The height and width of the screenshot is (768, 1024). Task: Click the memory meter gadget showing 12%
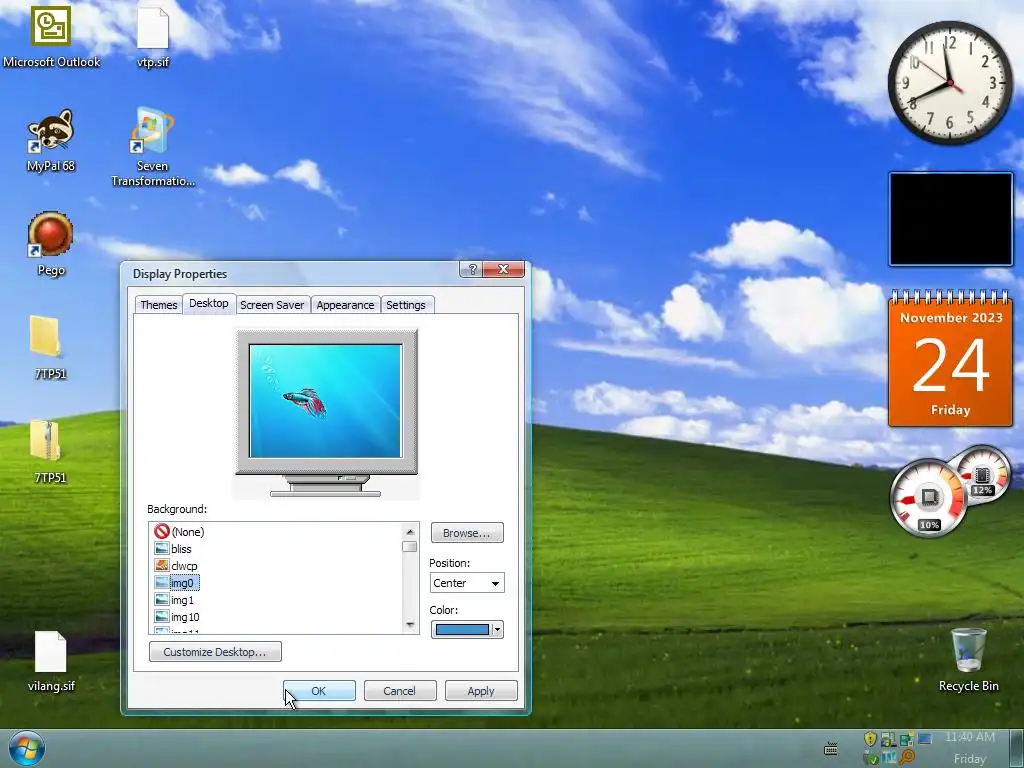tap(982, 475)
